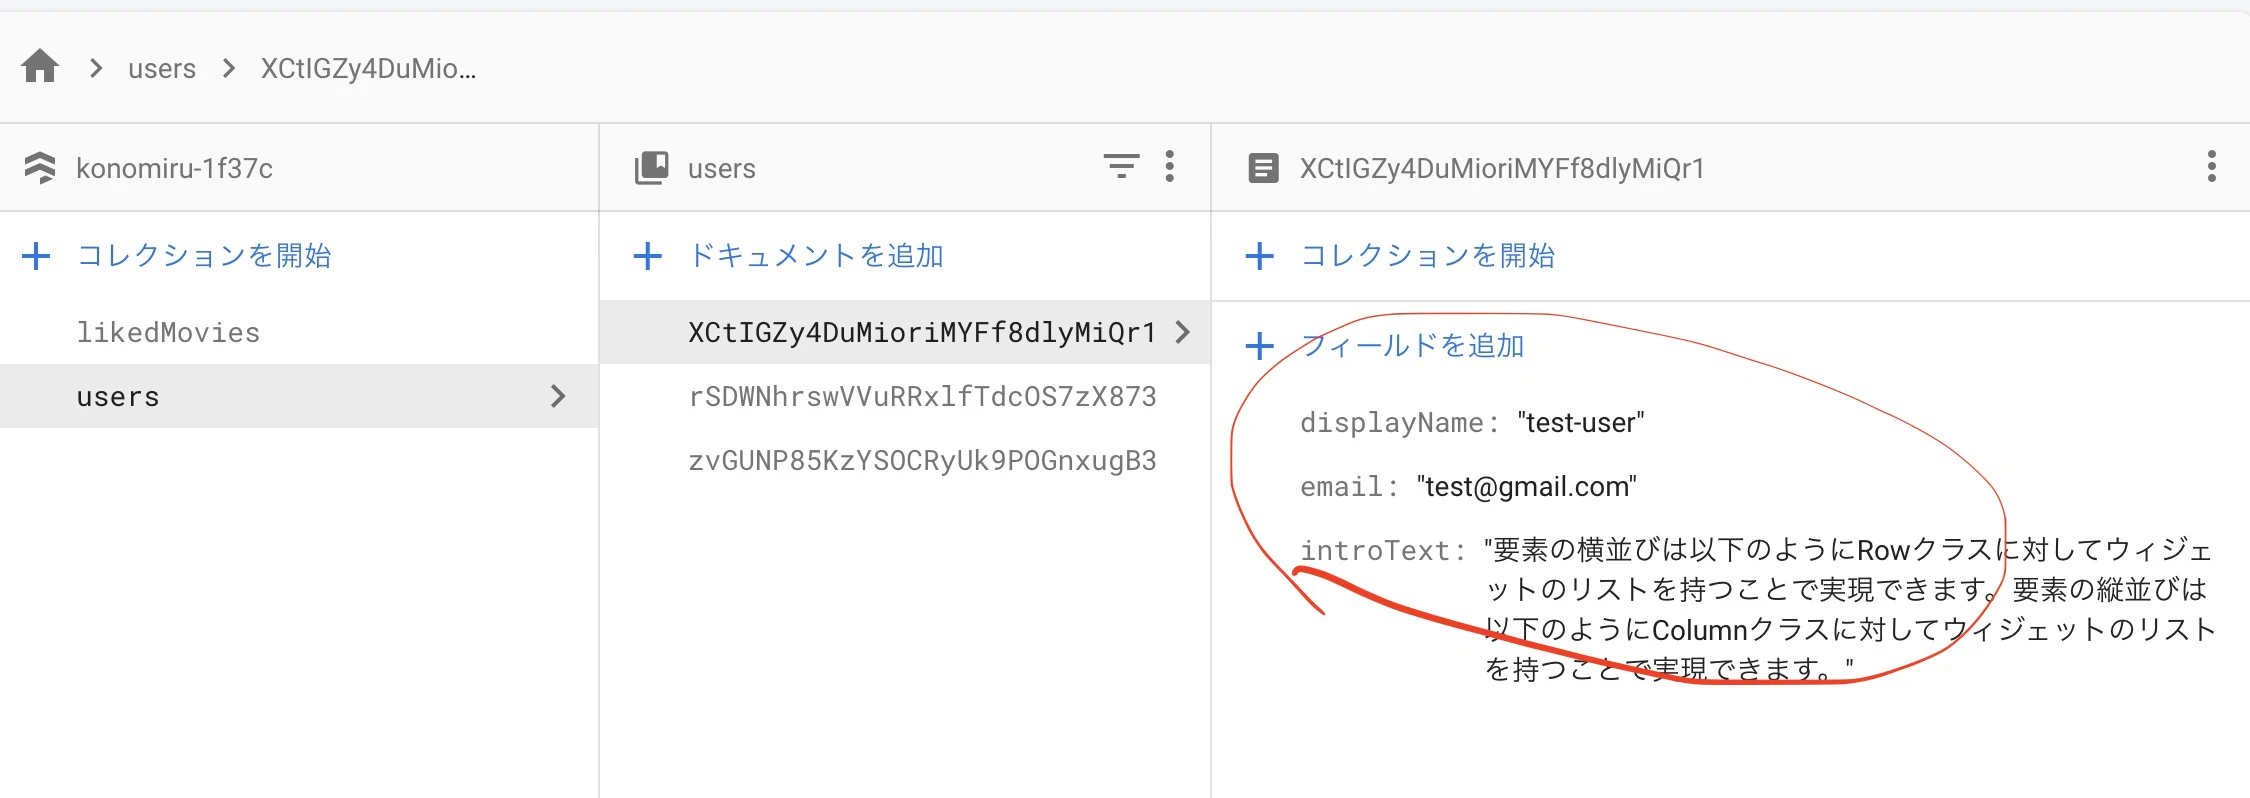Start a collection in the root panel
The width and height of the screenshot is (2250, 798).
(x=204, y=256)
